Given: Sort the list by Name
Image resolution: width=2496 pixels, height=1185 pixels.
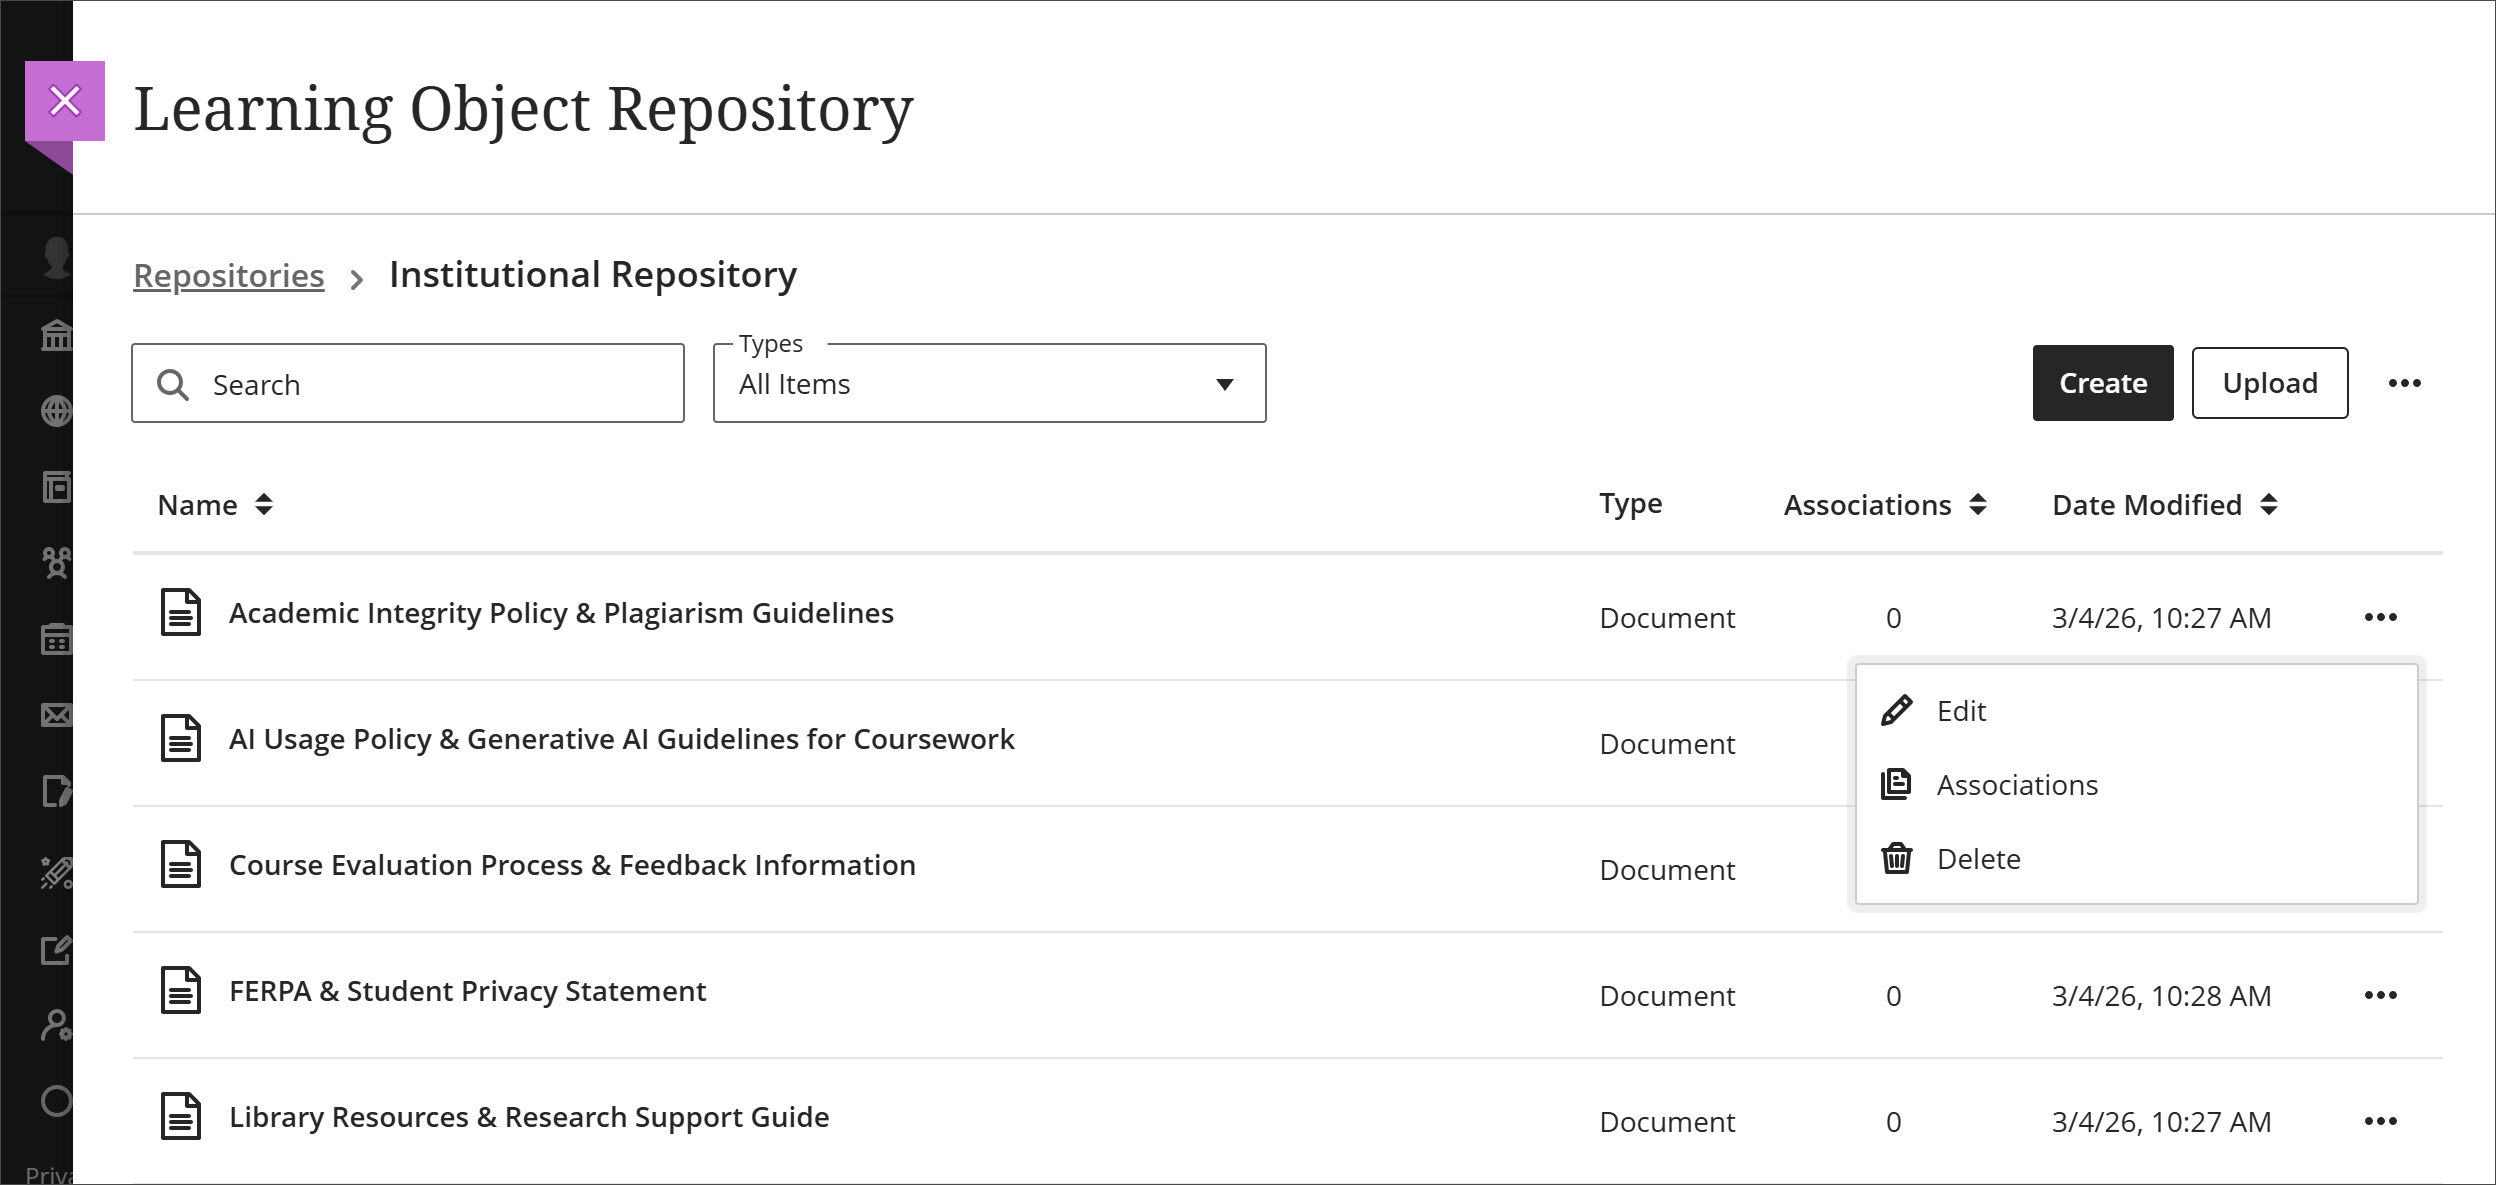Looking at the screenshot, I should click(215, 505).
